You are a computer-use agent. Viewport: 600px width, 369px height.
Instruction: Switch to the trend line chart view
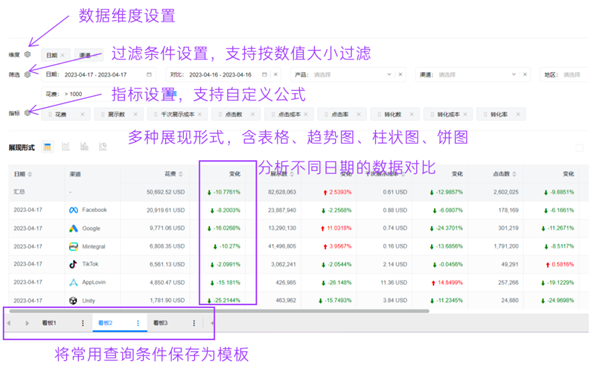[66, 147]
